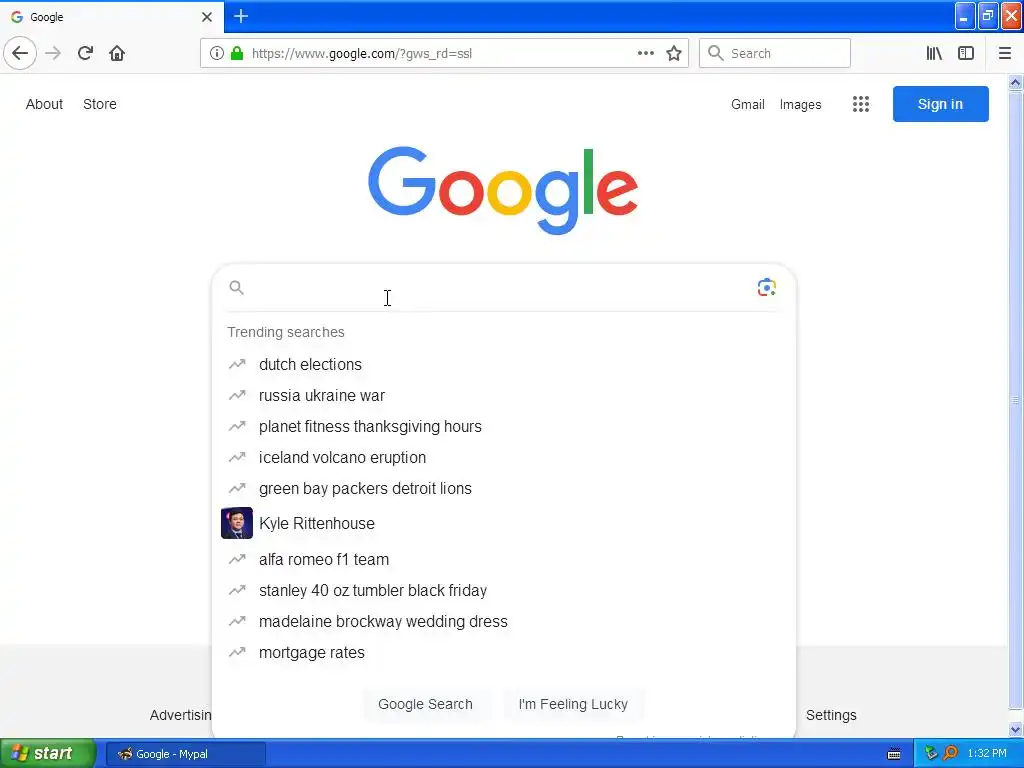This screenshot has width=1024, height=768.
Task: Select suggestion russia ukraine war
Action: click(504, 395)
